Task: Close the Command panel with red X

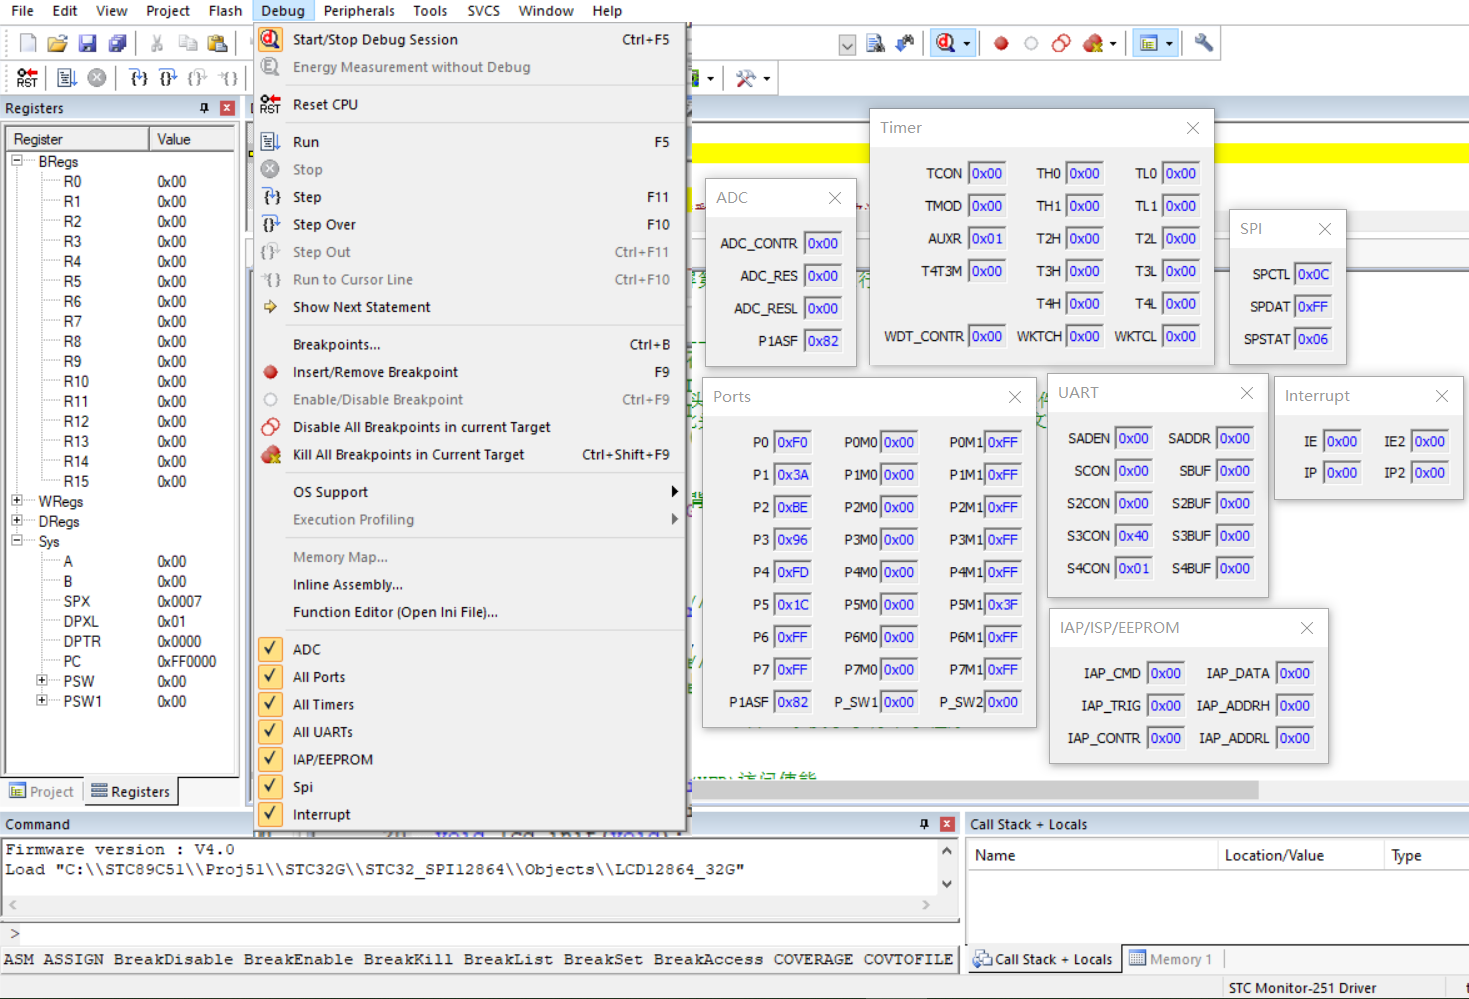Action: [x=947, y=824]
